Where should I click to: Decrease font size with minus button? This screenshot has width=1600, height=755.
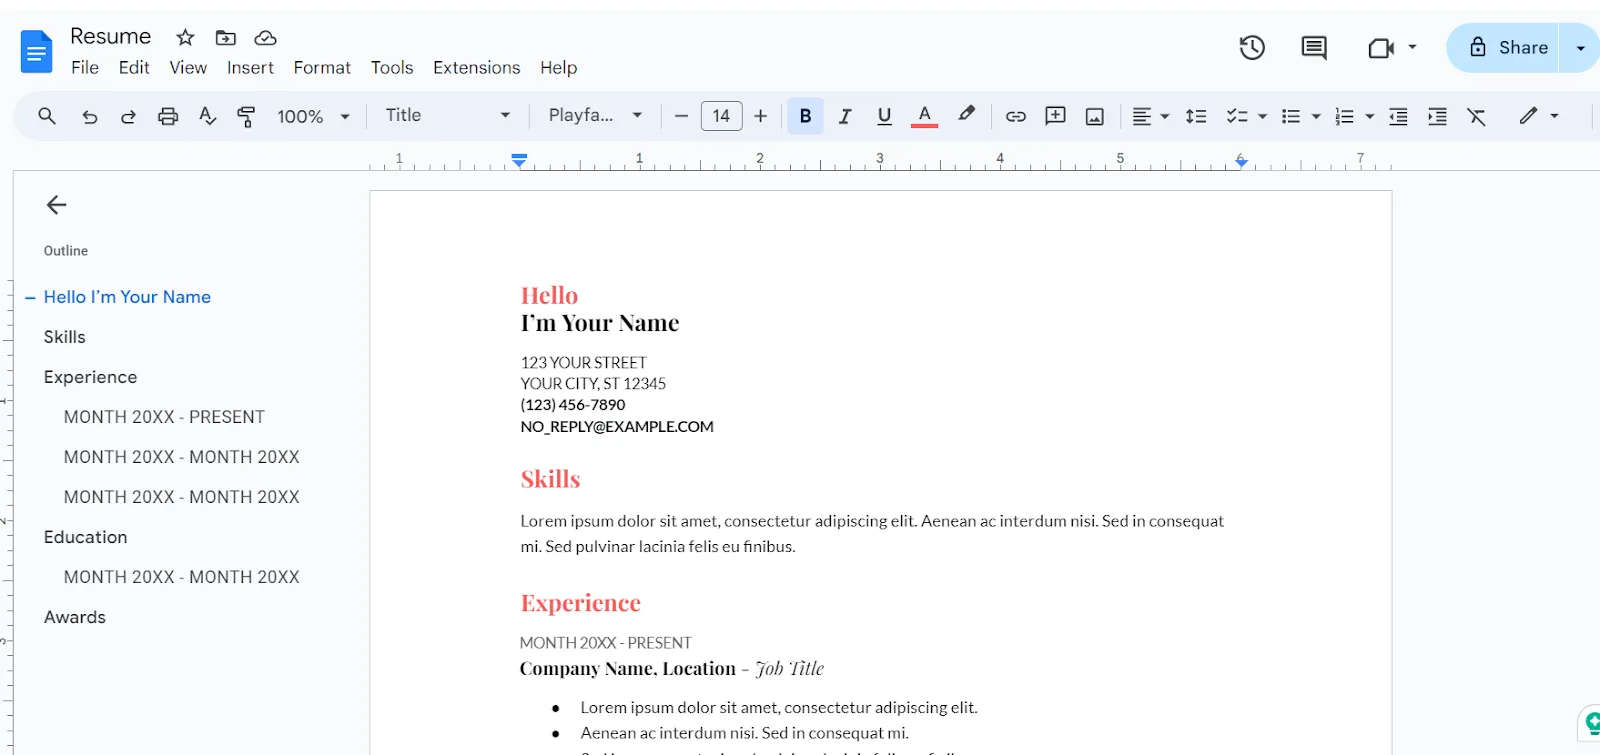click(681, 116)
